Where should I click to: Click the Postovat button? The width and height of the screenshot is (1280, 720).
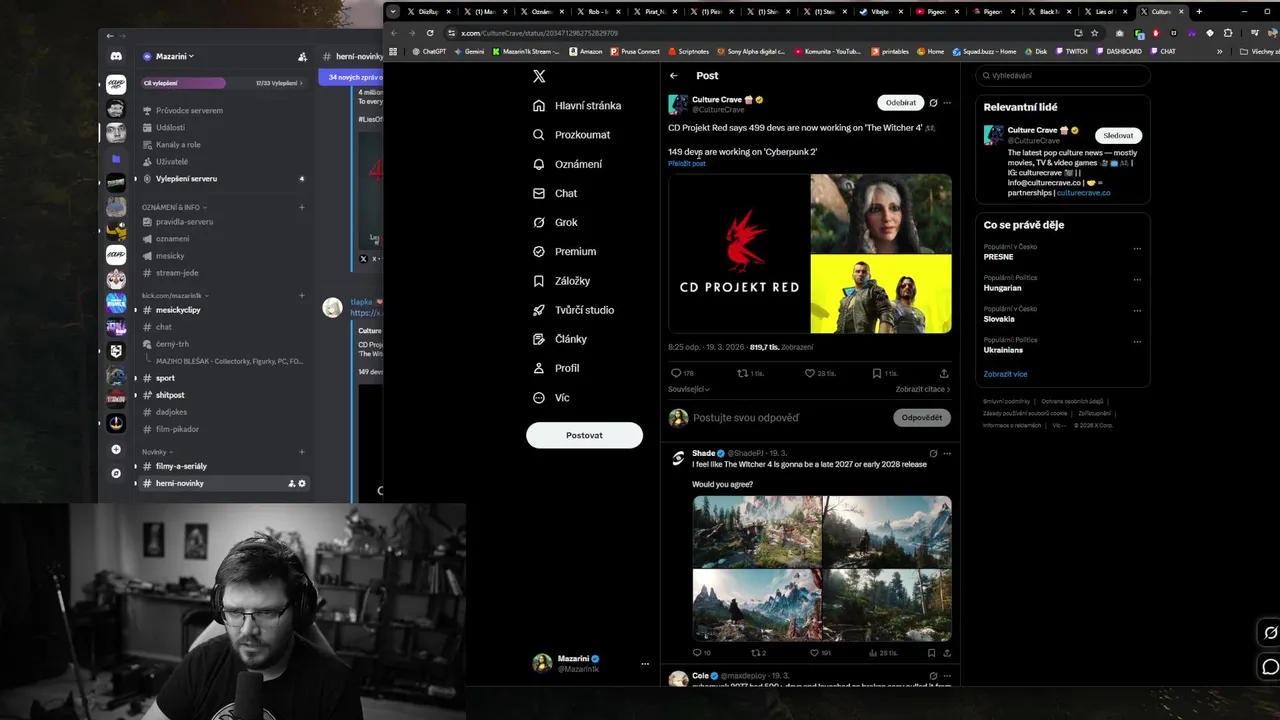tap(584, 435)
